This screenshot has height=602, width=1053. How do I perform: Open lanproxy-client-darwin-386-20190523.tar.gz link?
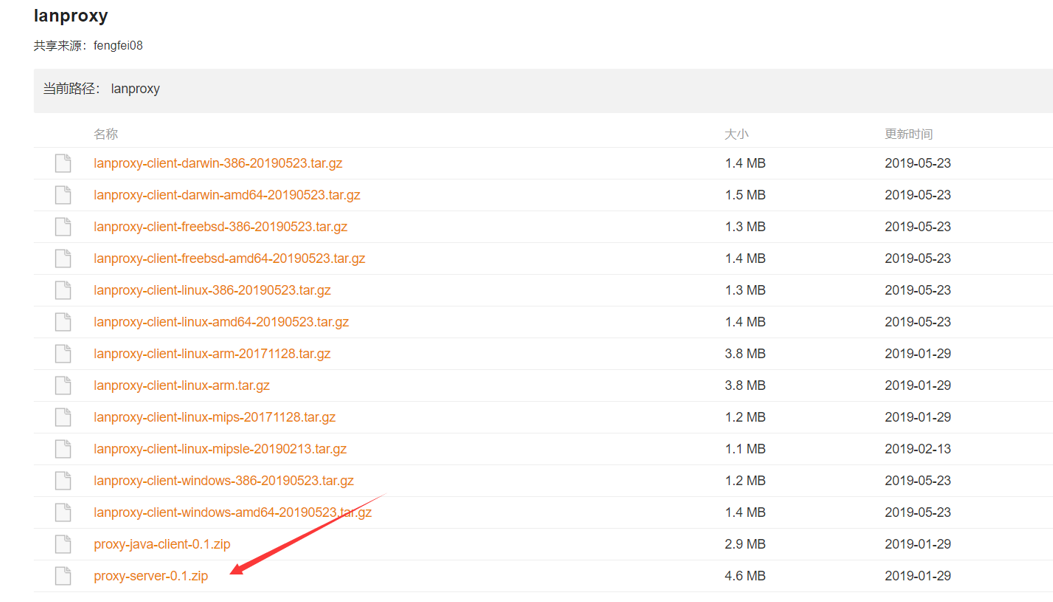(218, 163)
